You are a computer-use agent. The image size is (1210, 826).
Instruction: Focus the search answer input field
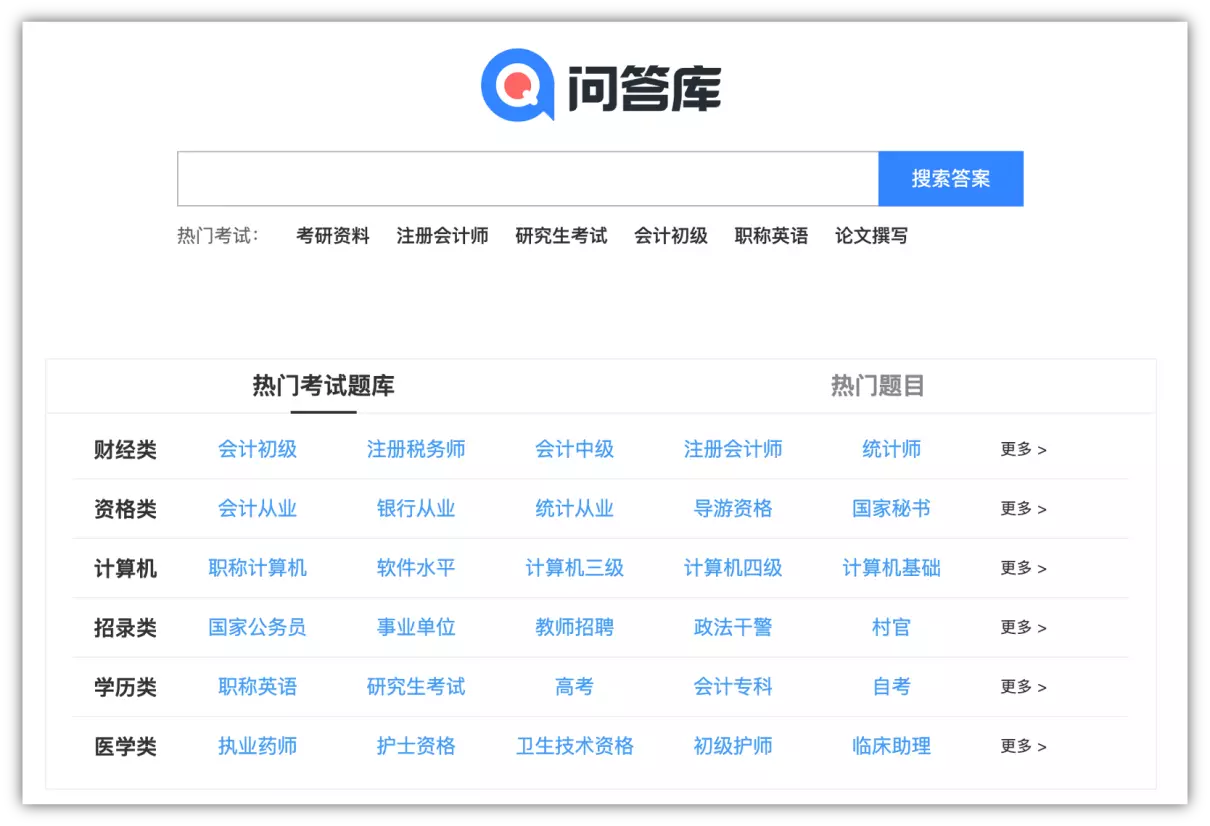(528, 179)
